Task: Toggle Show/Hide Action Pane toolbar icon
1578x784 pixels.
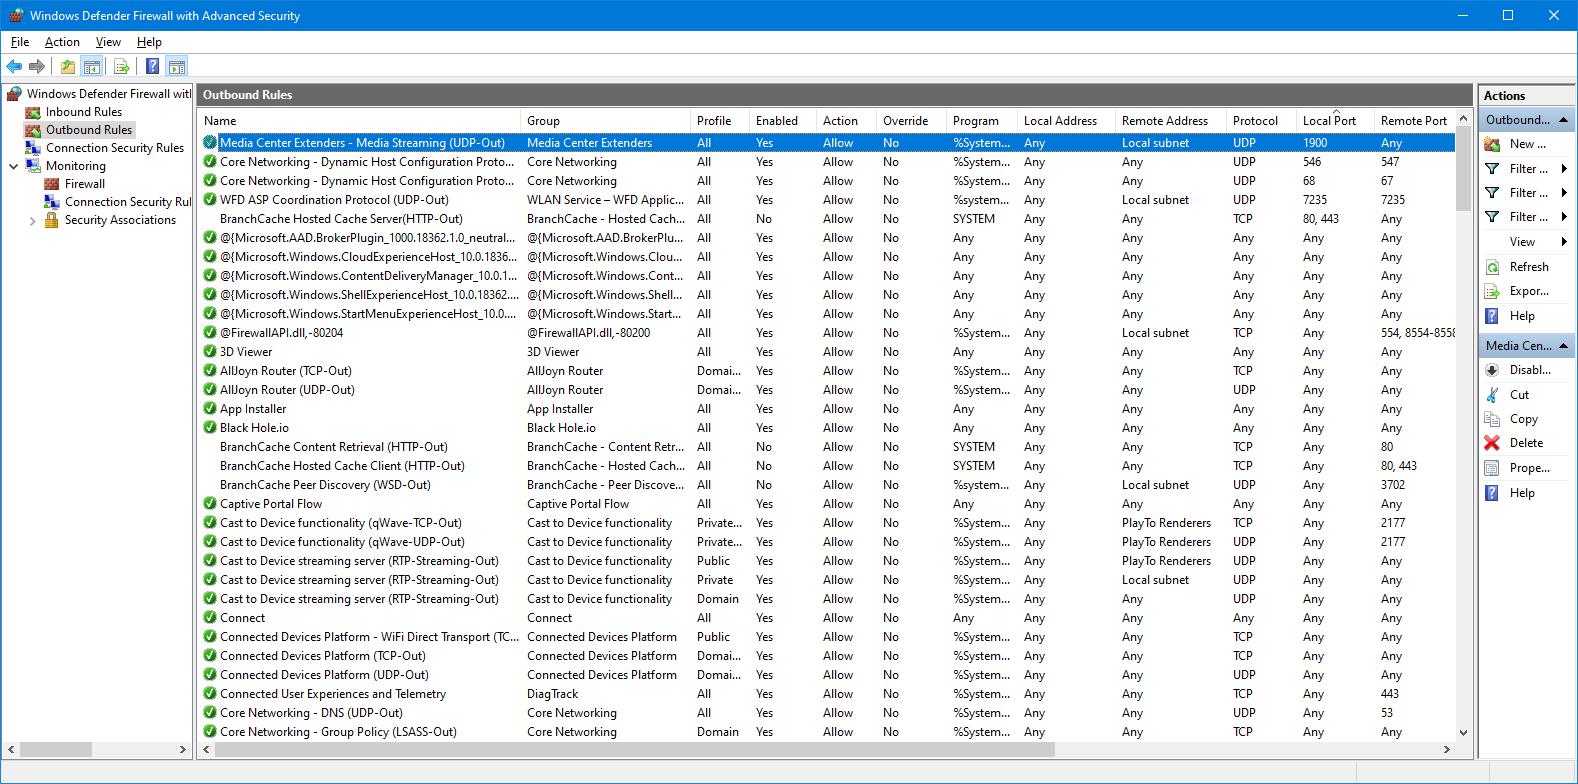Action: (x=176, y=67)
